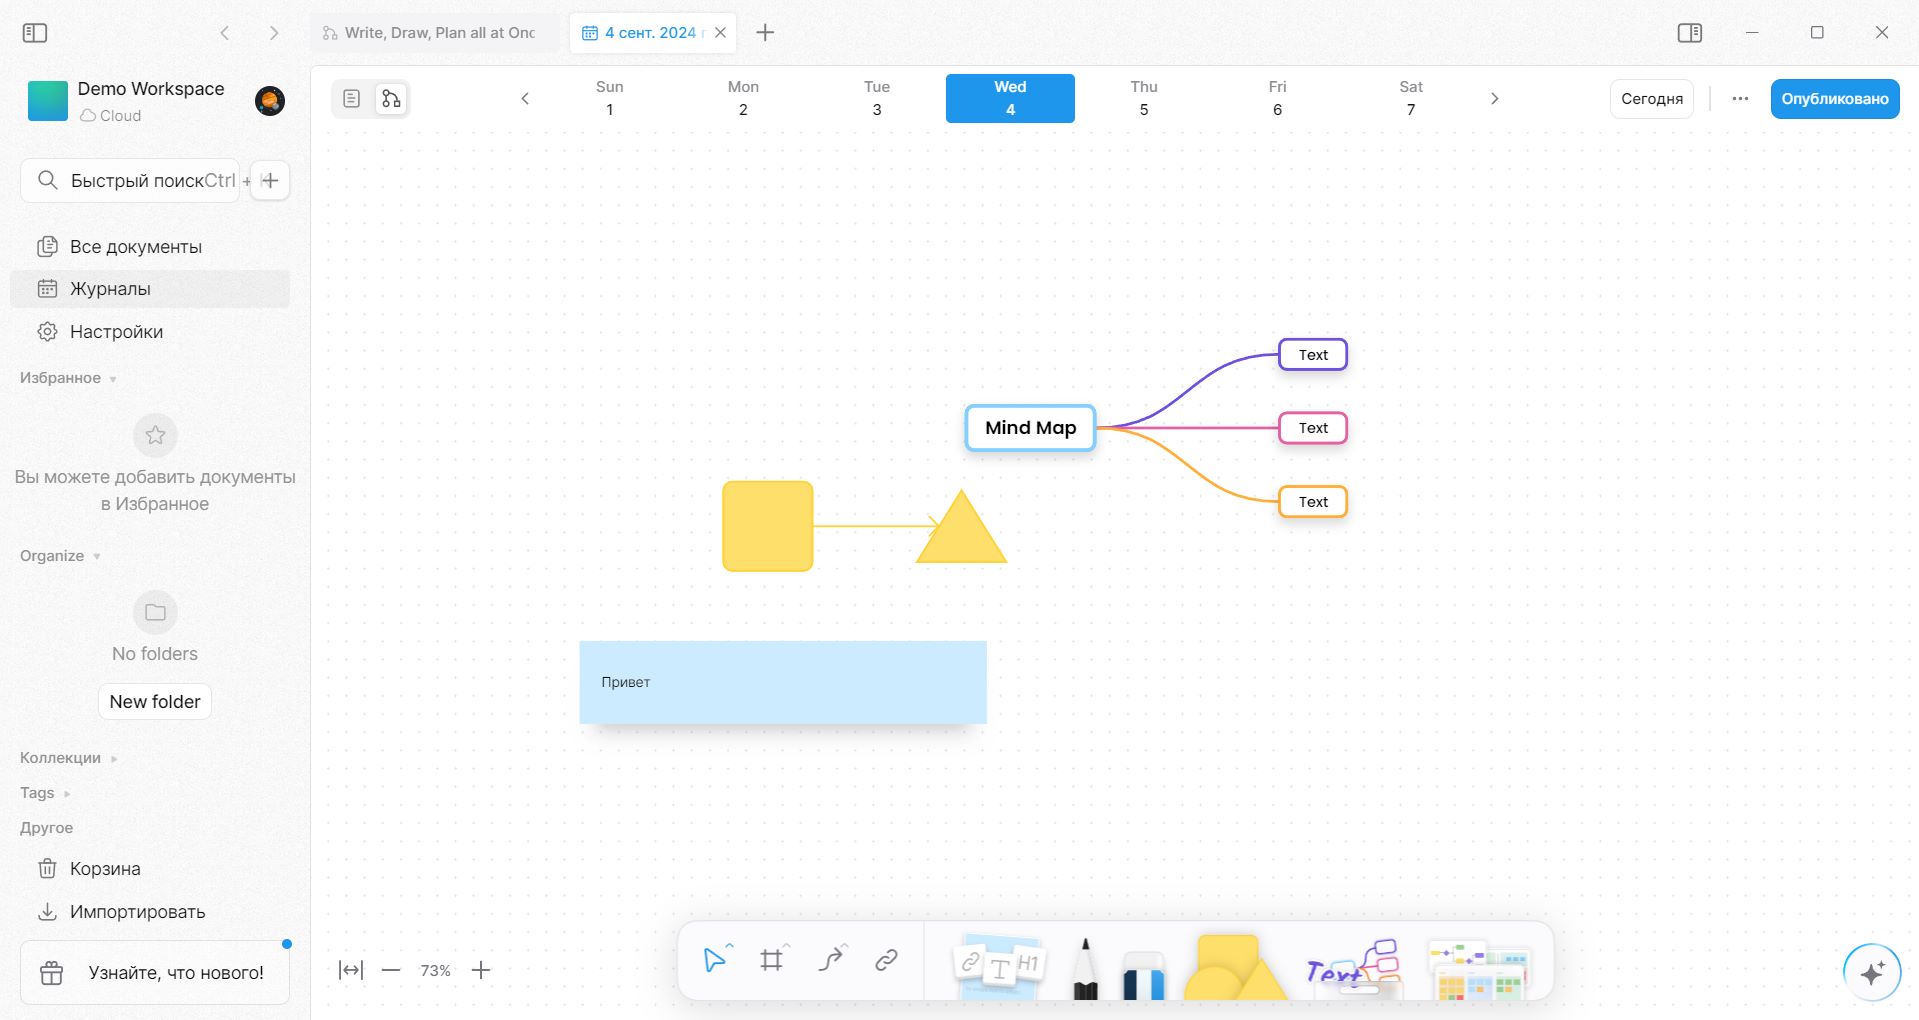
Task: Open a new tab with plus icon
Action: pos(765,33)
